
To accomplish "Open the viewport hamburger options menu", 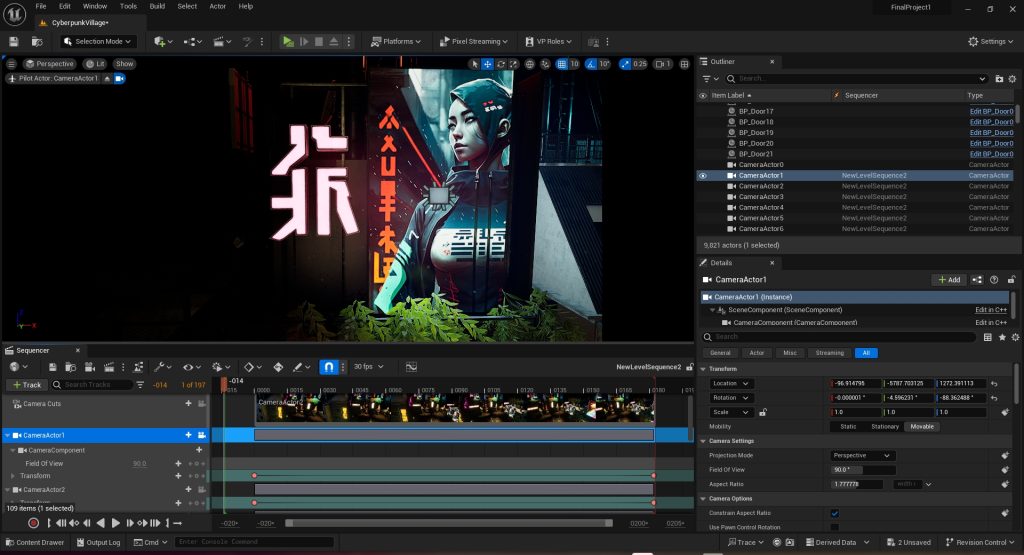I will (11, 64).
